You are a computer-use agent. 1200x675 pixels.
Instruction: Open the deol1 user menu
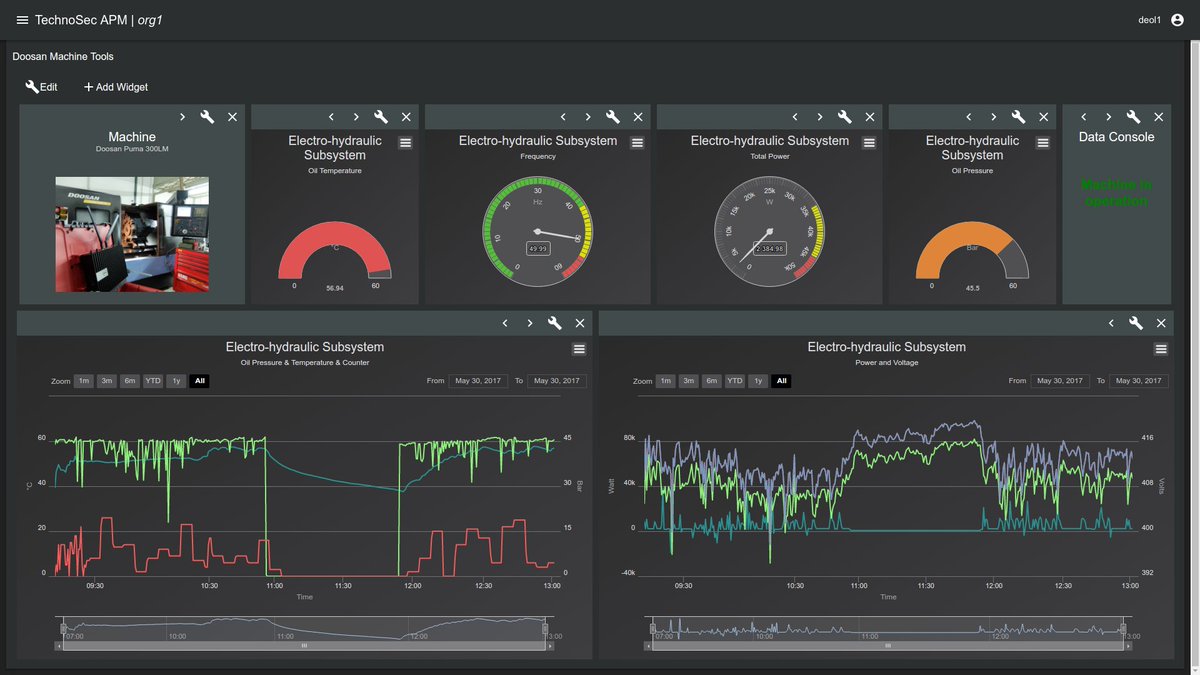[1149, 18]
